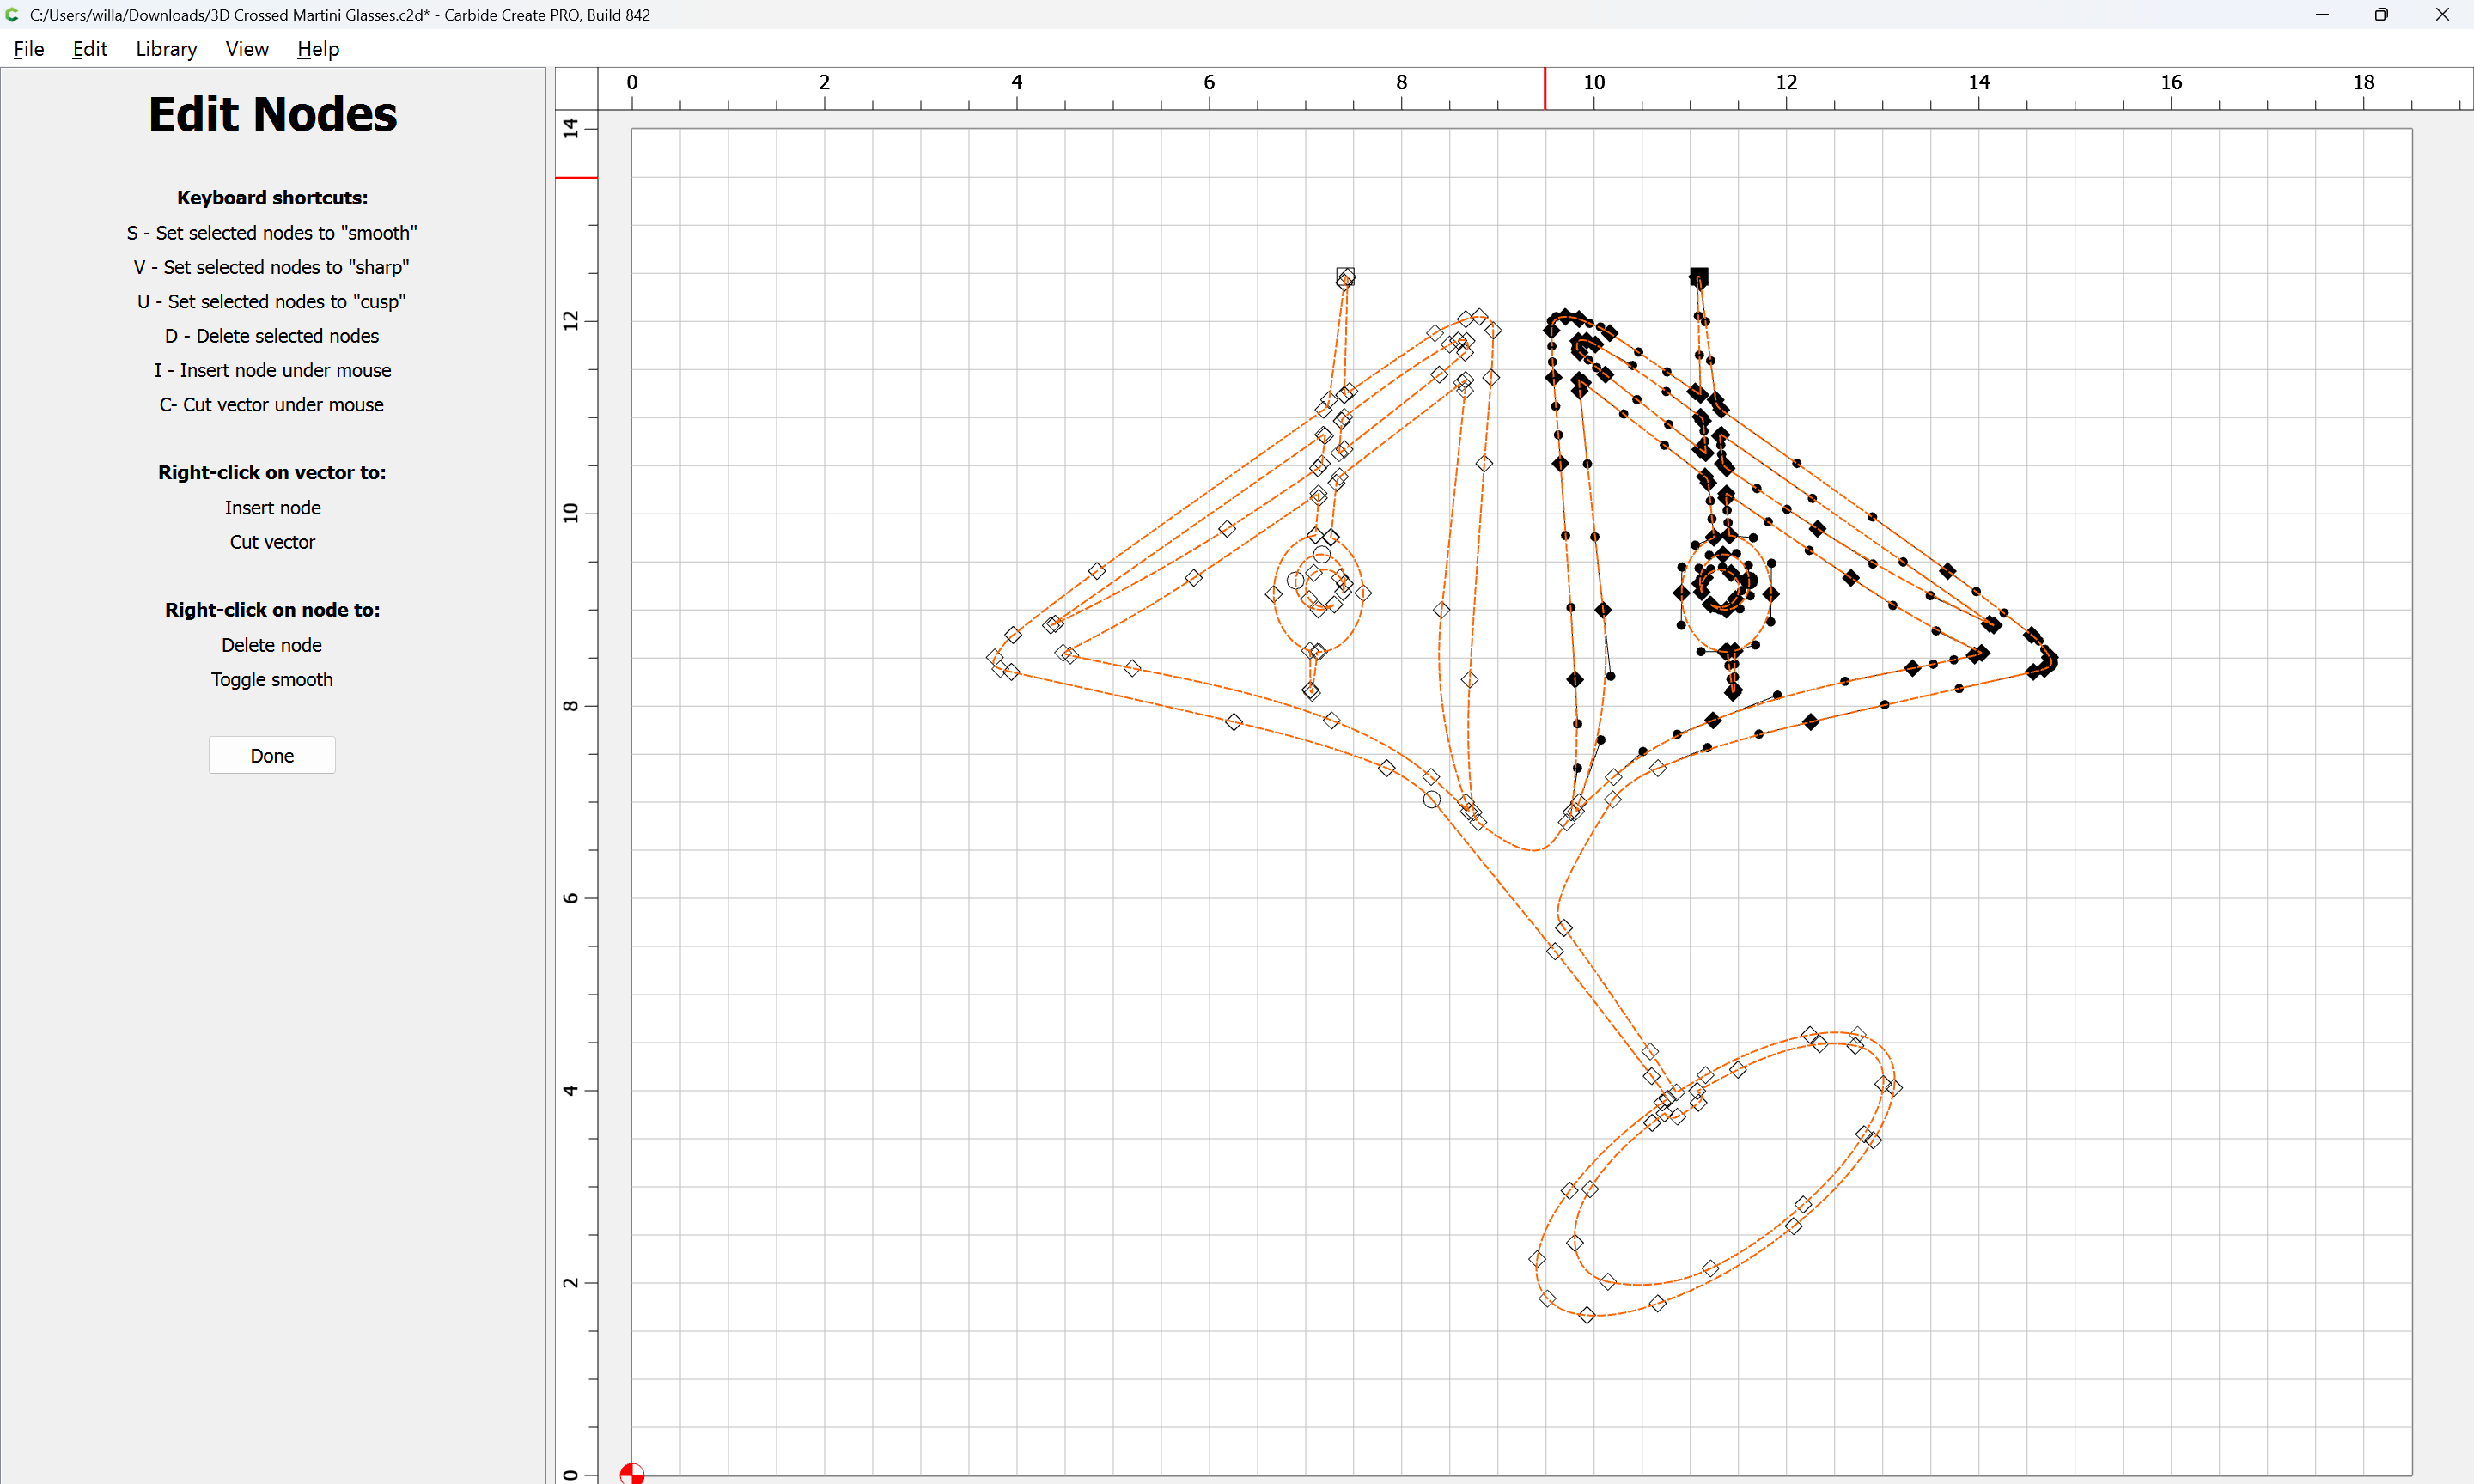This screenshot has width=2474, height=1484.
Task: Open the Library menu
Action: (166, 49)
